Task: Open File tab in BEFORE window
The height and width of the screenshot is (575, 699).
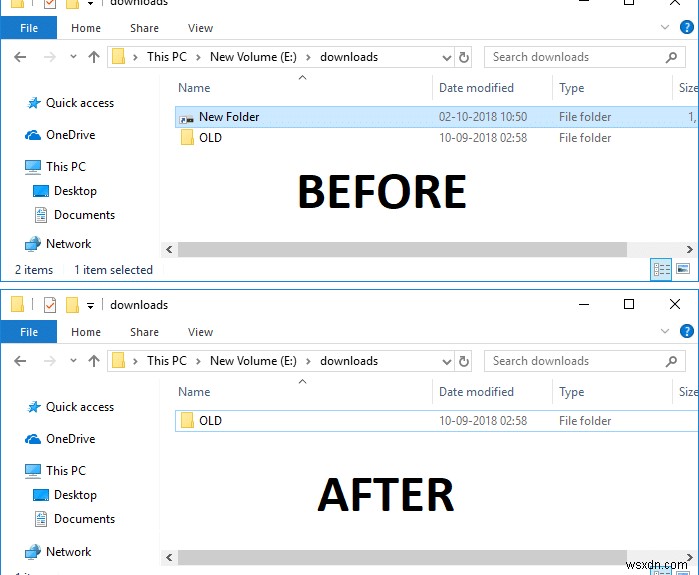Action: click(x=29, y=28)
